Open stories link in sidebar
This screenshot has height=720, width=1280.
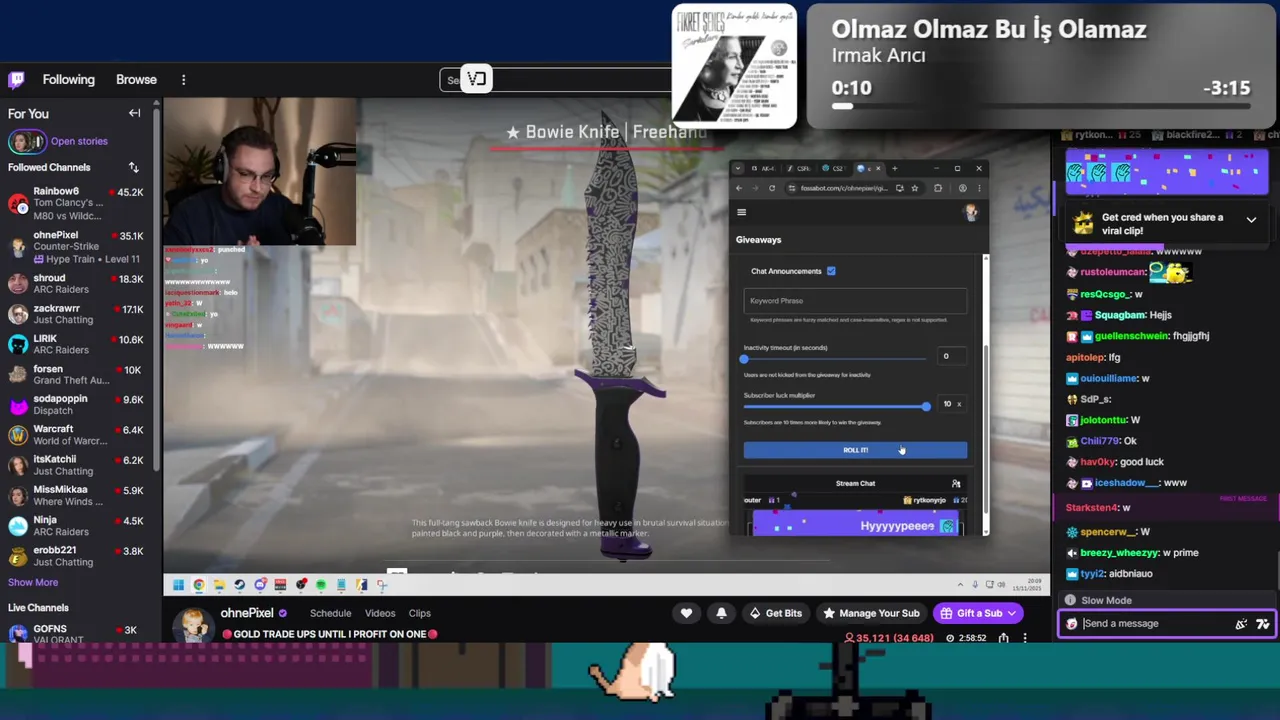[x=79, y=142]
